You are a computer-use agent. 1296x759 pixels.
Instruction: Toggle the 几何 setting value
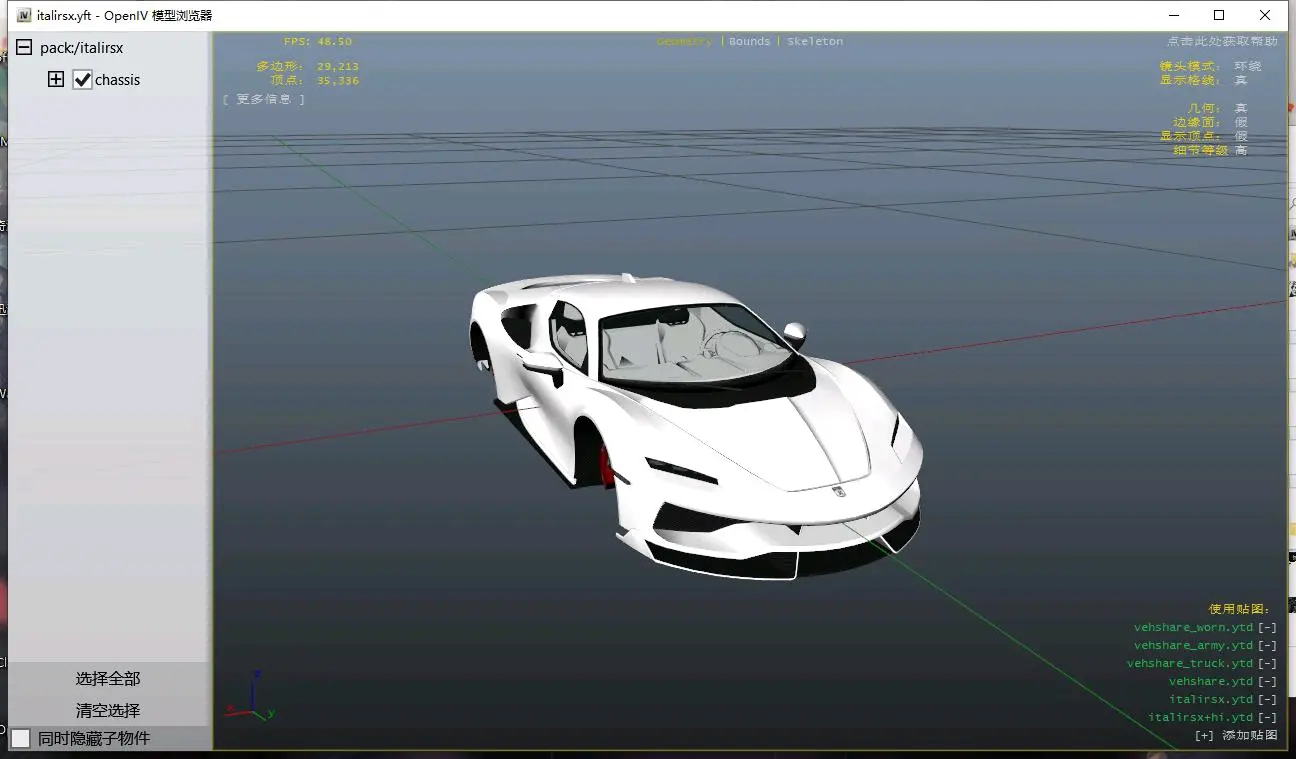1241,108
